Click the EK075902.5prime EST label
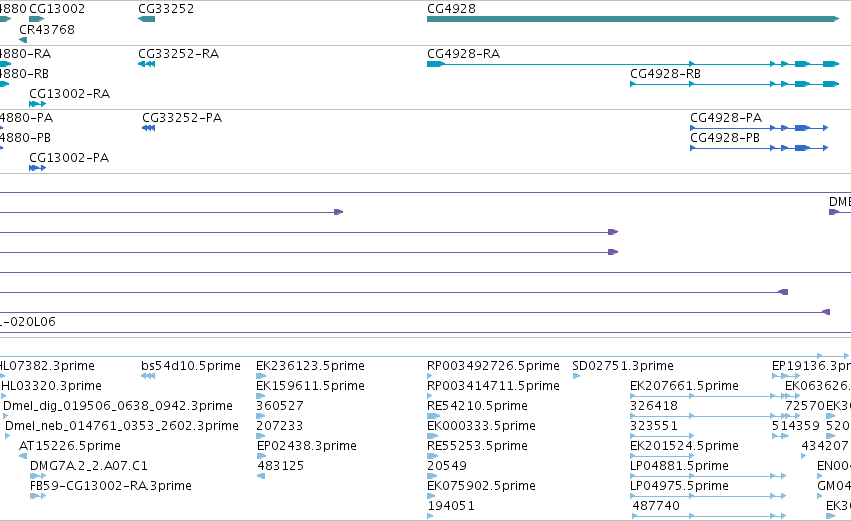Screen dimensions: 851x521 [481, 486]
